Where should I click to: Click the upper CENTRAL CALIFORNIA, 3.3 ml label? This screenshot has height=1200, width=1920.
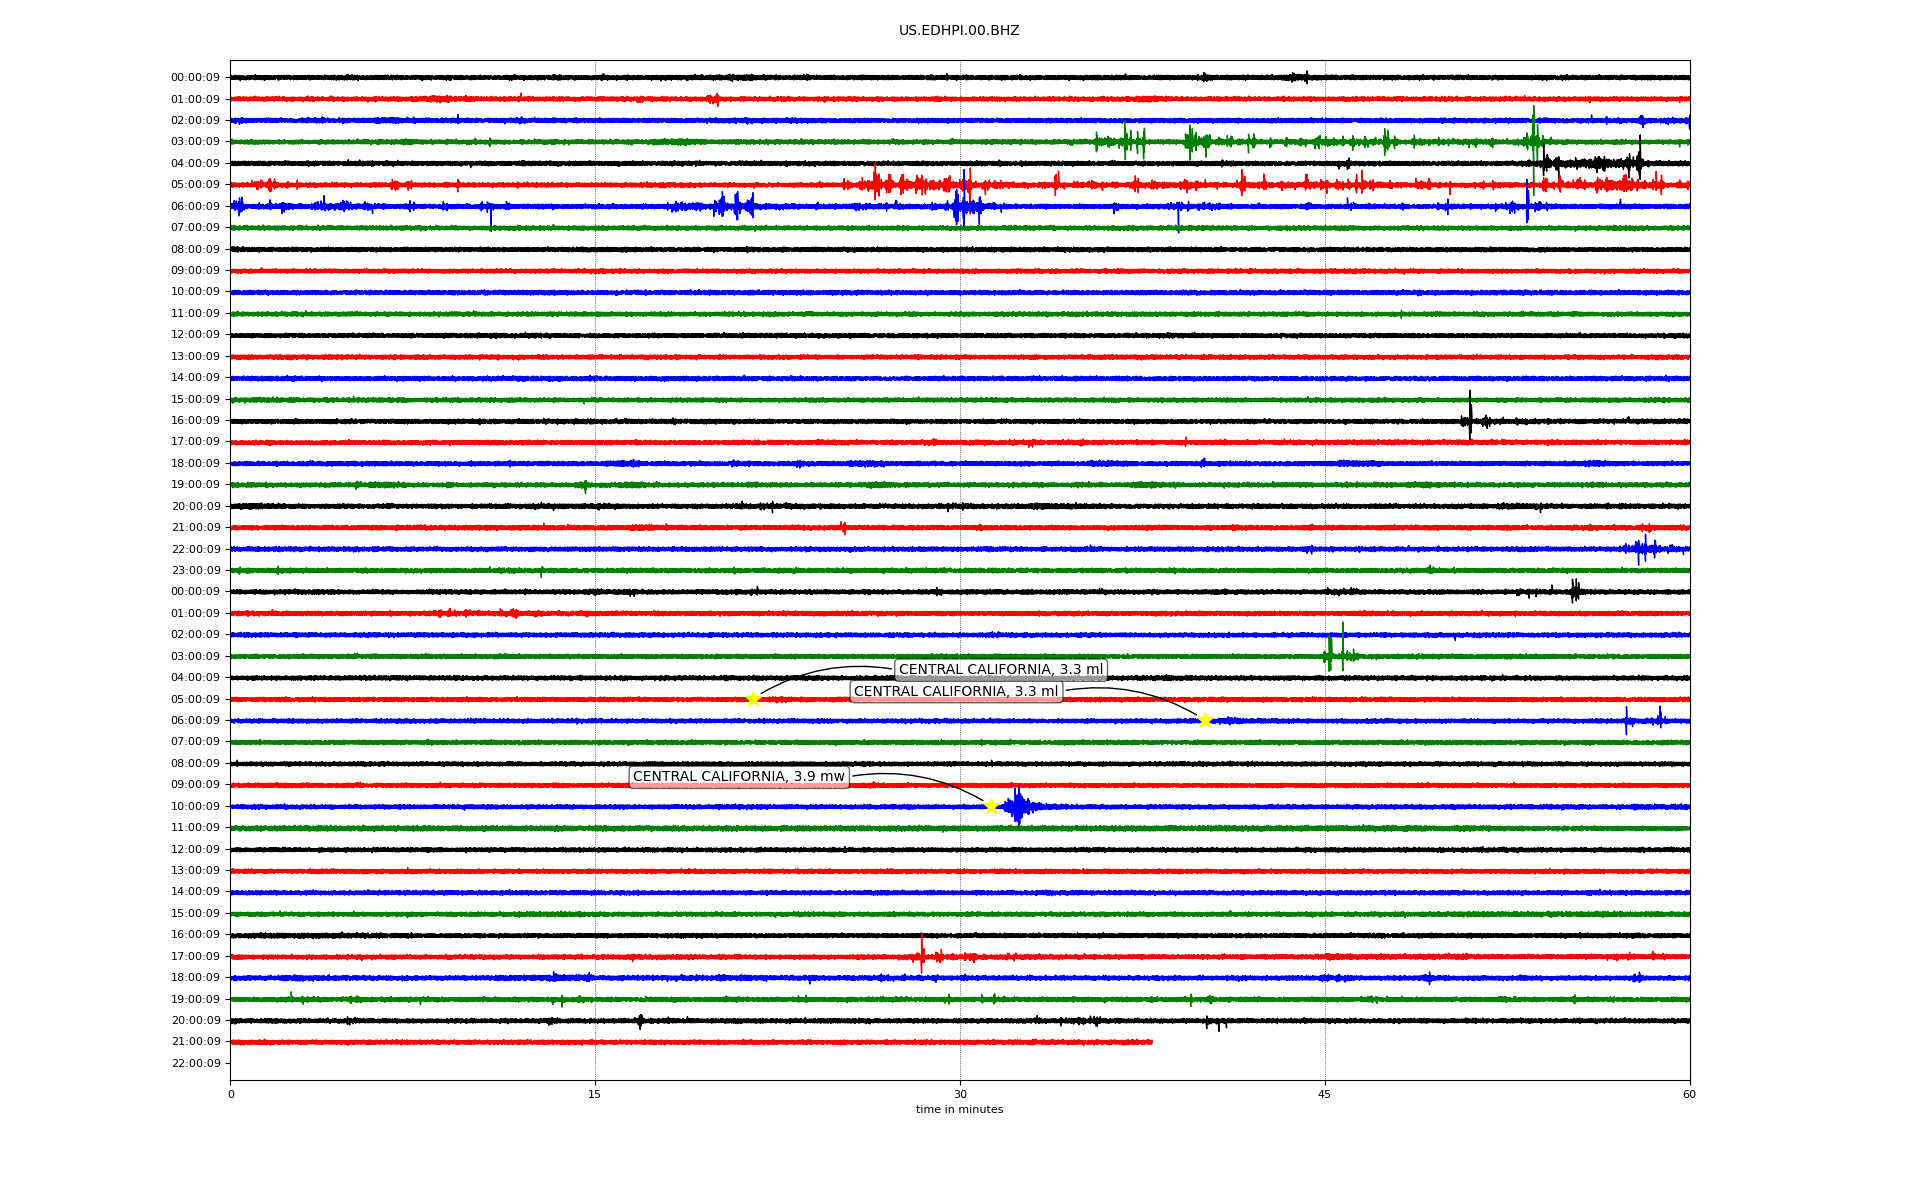tap(1000, 669)
